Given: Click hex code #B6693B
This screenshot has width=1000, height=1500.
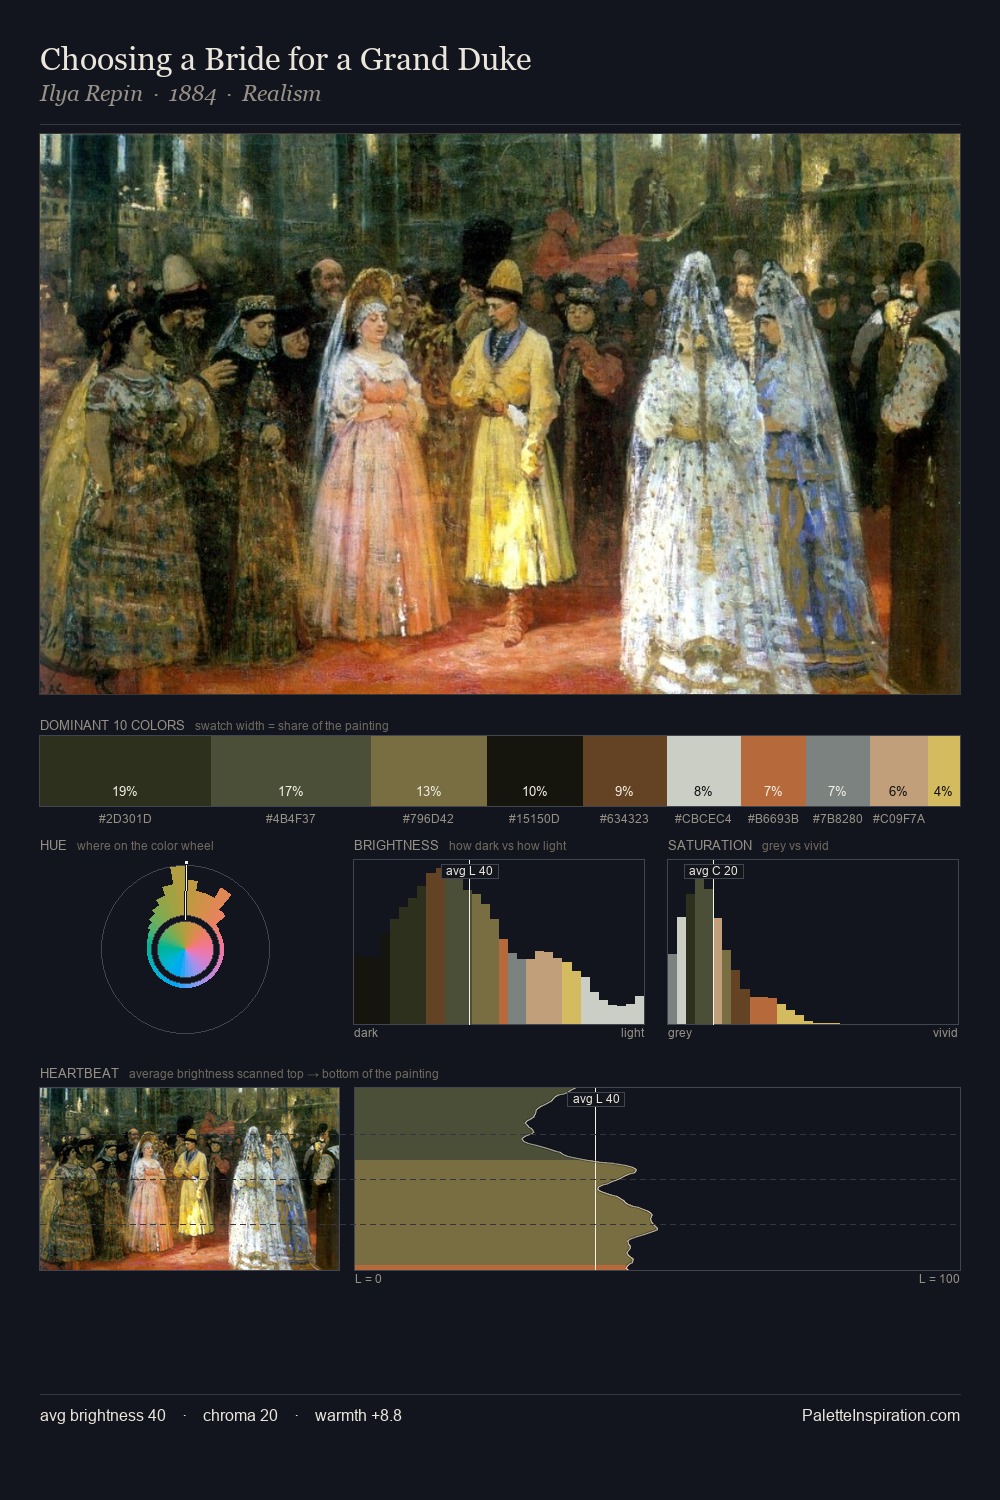Looking at the screenshot, I should click(x=773, y=819).
